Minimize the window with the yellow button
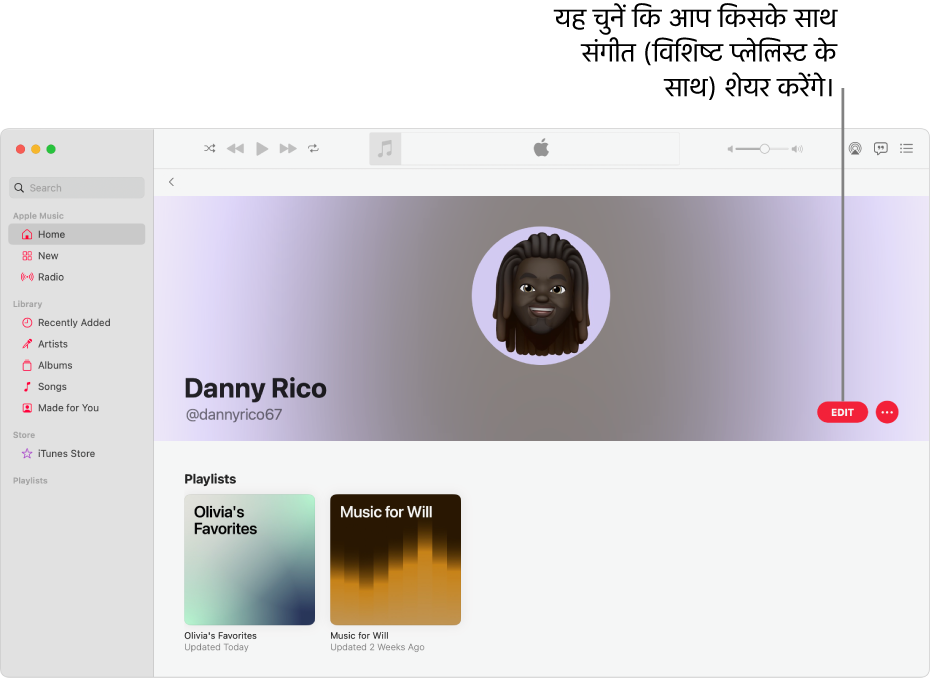Screen dimensions: 934x681 point(36,149)
